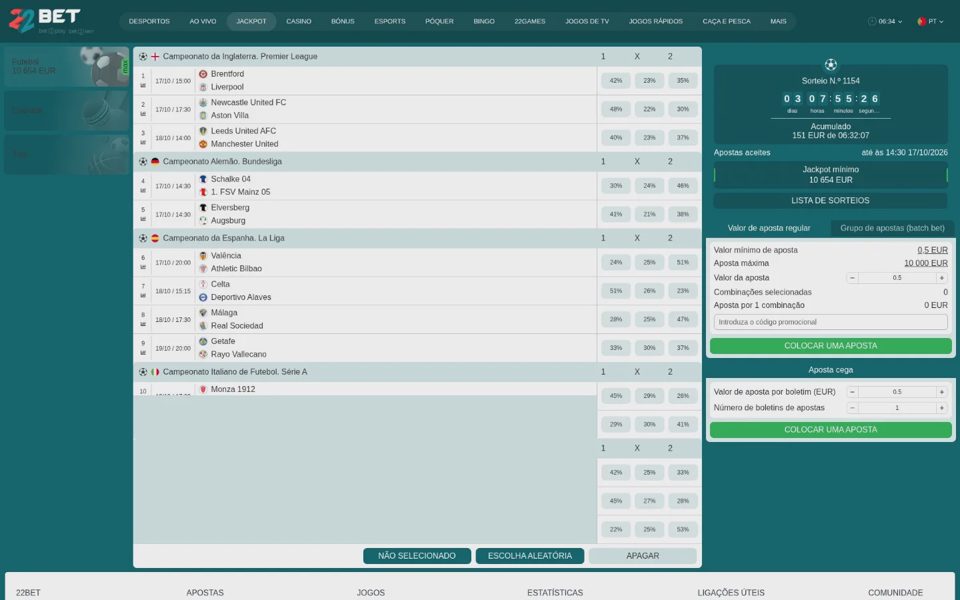Open statistics icon for Málaga vs Real Sociedad
960x600 pixels.
(x=143, y=324)
